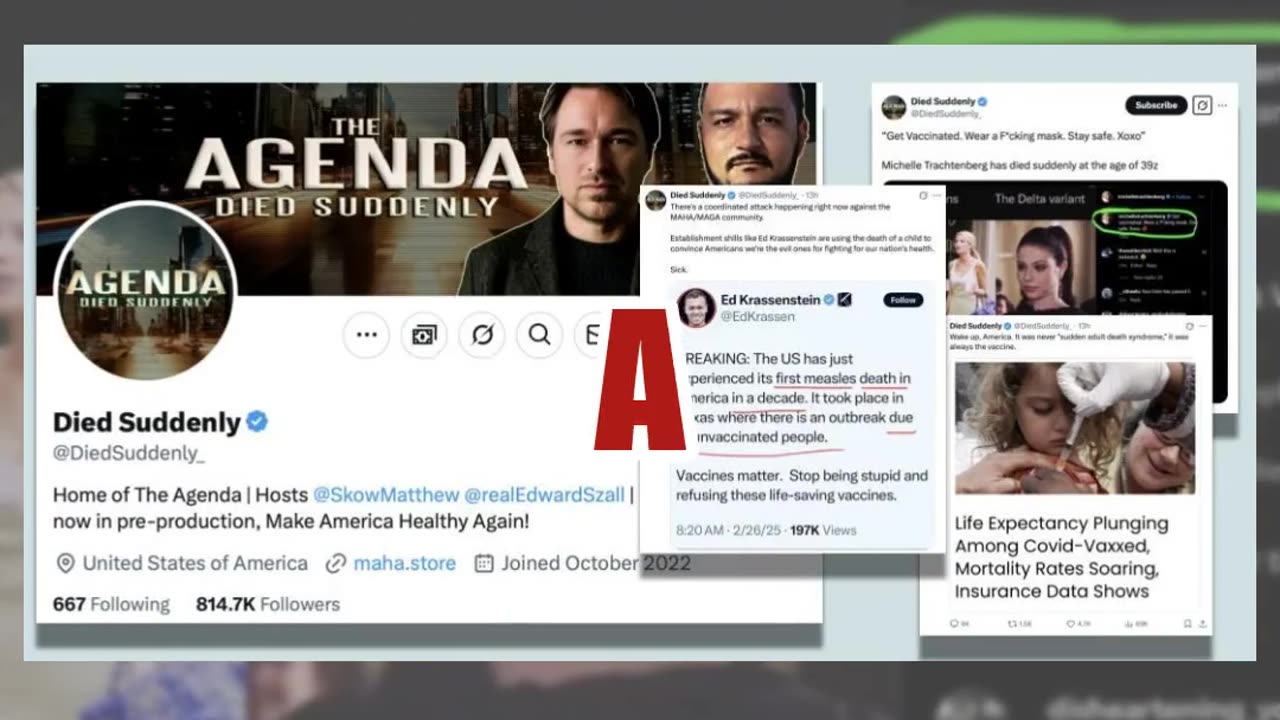This screenshot has width=1280, height=720.
Task: Click Ed Krassenstein's avatar photo
Action: pyautogui.click(x=696, y=307)
